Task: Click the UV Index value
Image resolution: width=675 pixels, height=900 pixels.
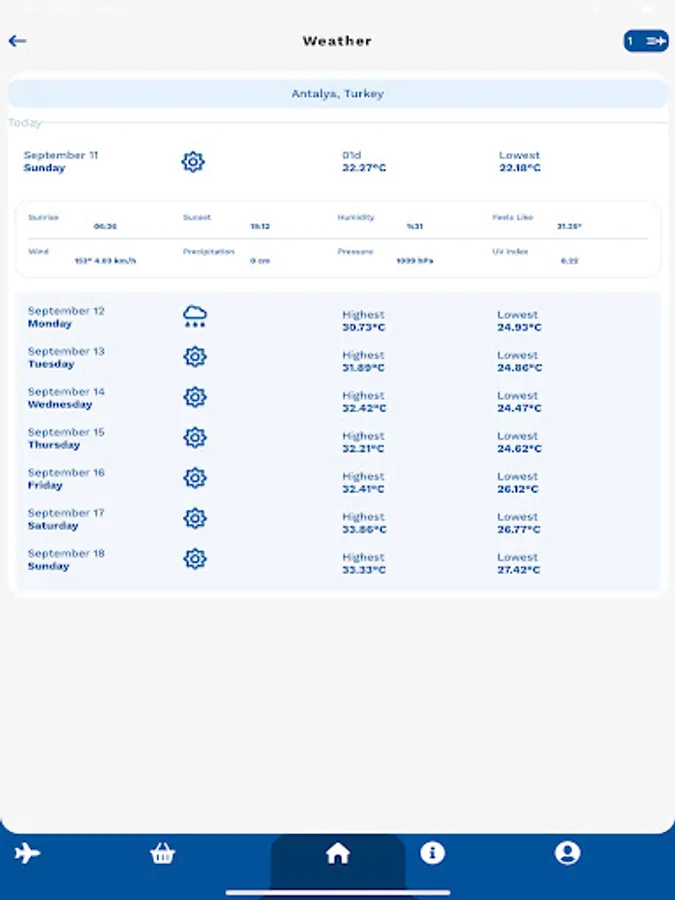Action: pos(569,261)
